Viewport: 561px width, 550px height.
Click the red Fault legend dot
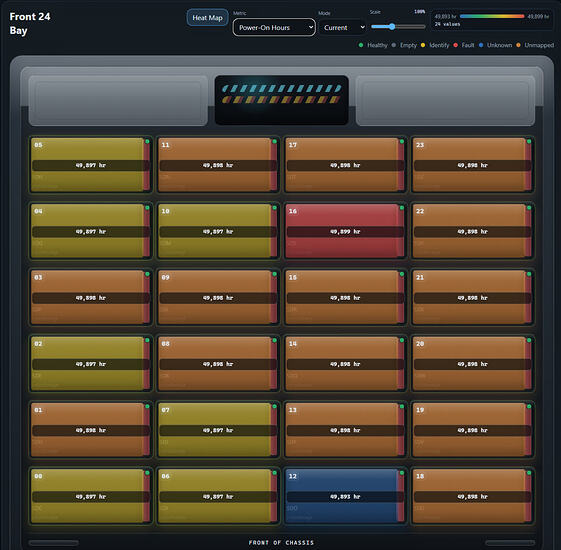click(455, 45)
